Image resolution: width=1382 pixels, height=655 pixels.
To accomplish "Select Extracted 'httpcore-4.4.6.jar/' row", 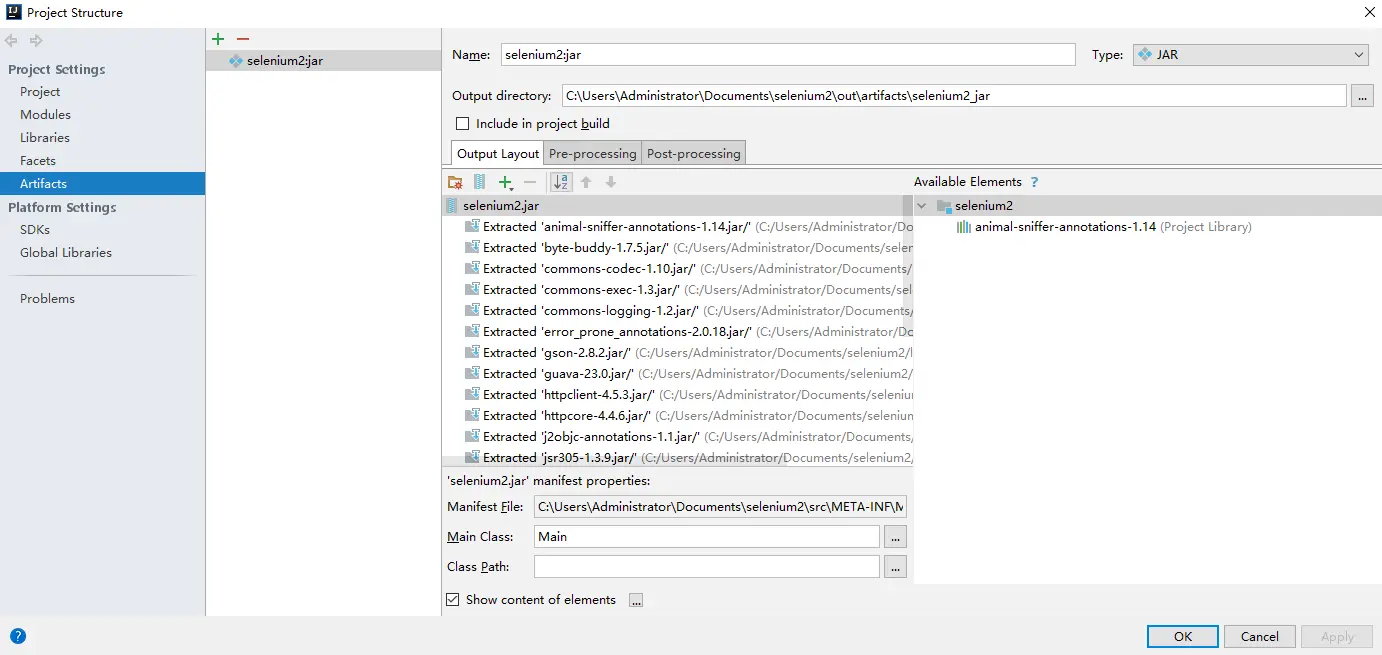I will tap(678, 416).
